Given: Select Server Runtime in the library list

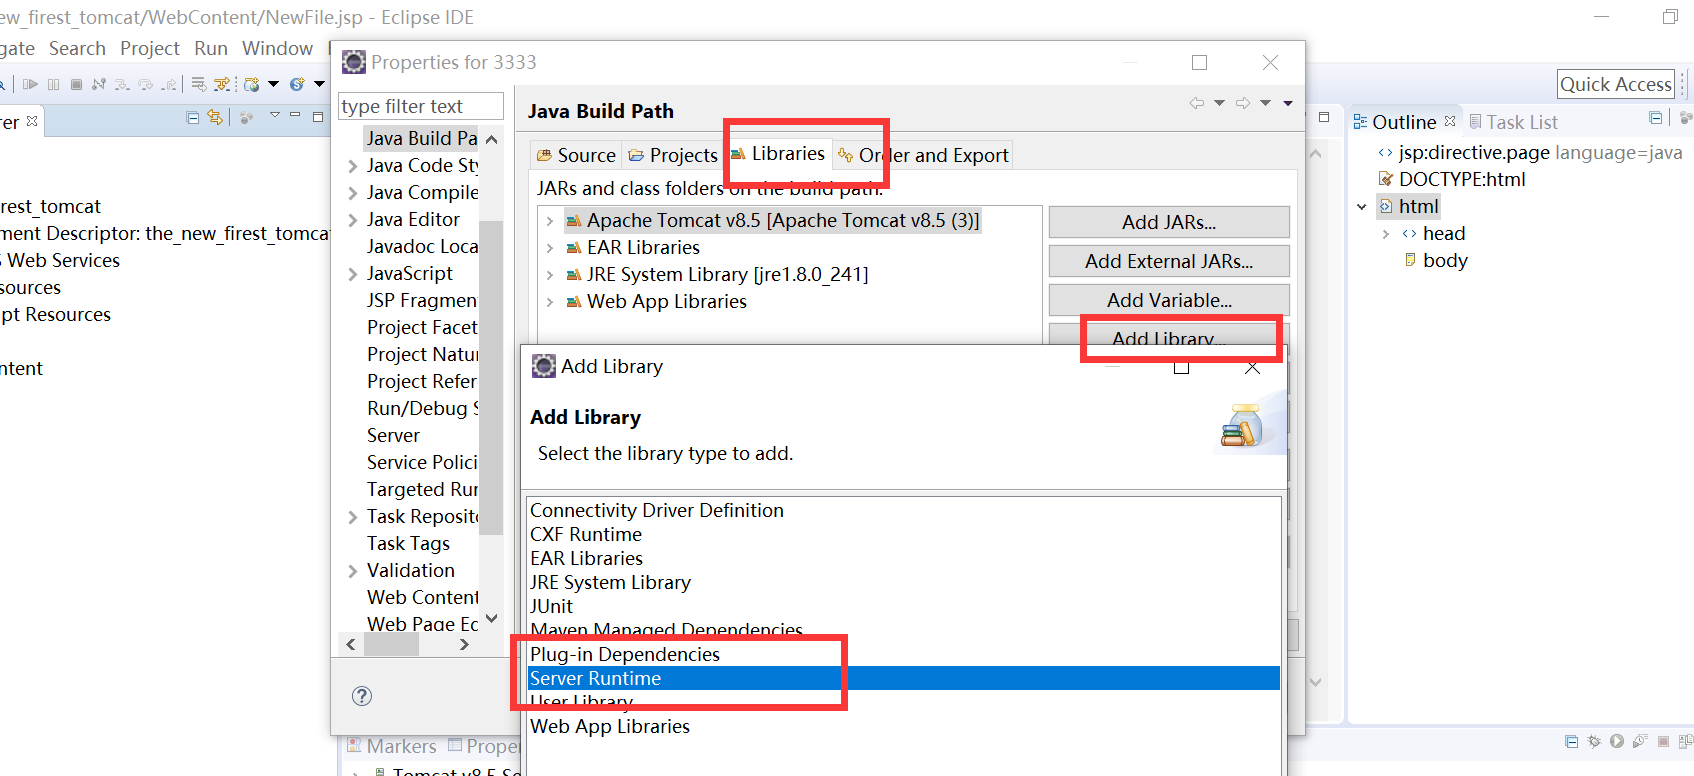Looking at the screenshot, I should coord(904,678).
